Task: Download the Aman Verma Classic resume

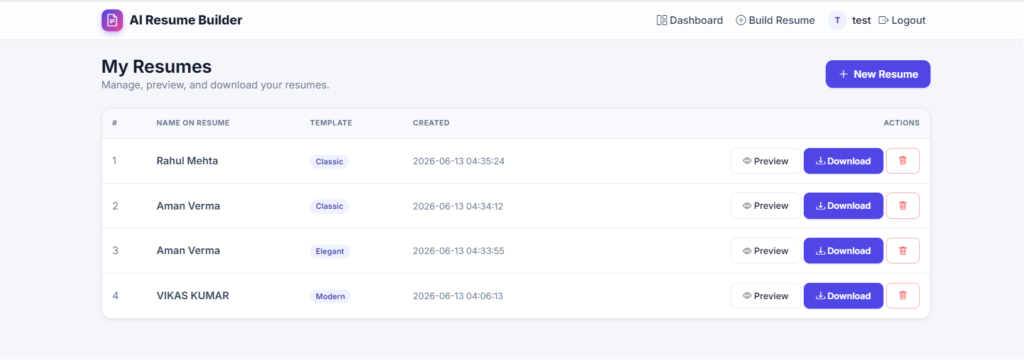Action: coord(843,206)
